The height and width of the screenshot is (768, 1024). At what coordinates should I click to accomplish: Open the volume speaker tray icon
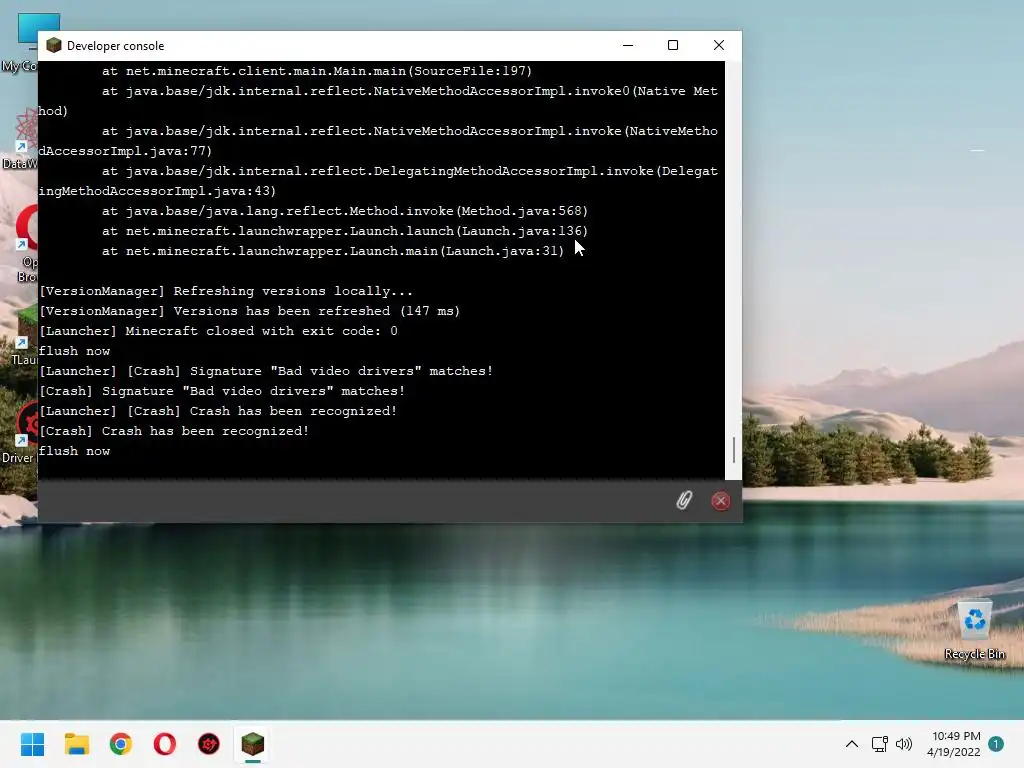pyautogui.click(x=904, y=744)
